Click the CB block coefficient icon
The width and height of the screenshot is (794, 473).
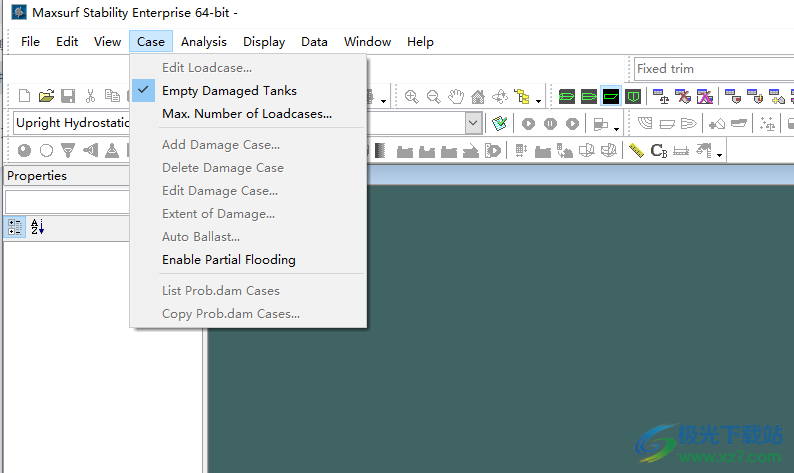click(658, 150)
